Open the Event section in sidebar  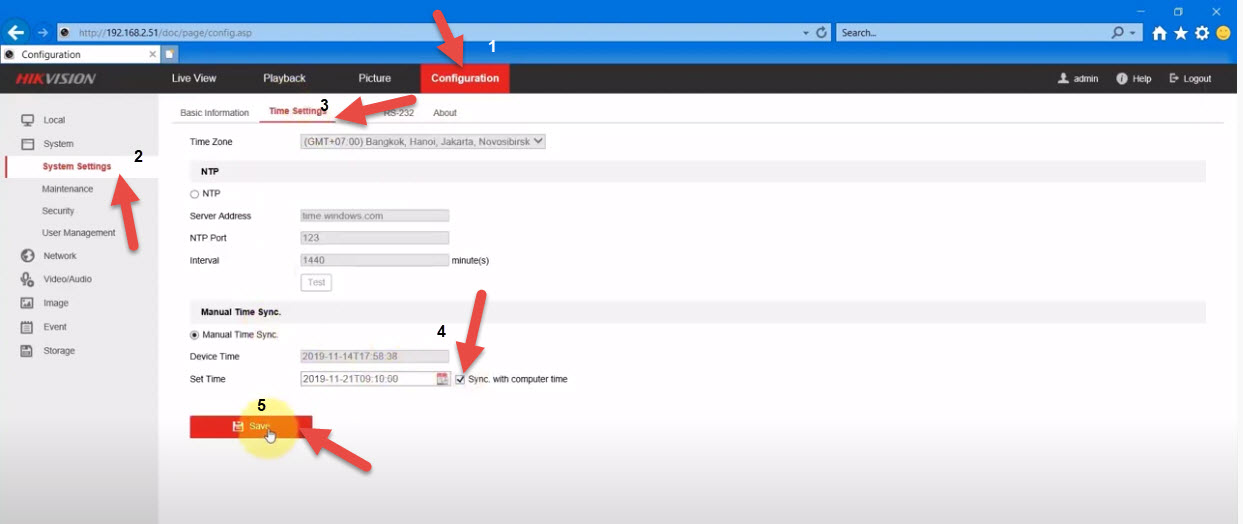[x=55, y=327]
